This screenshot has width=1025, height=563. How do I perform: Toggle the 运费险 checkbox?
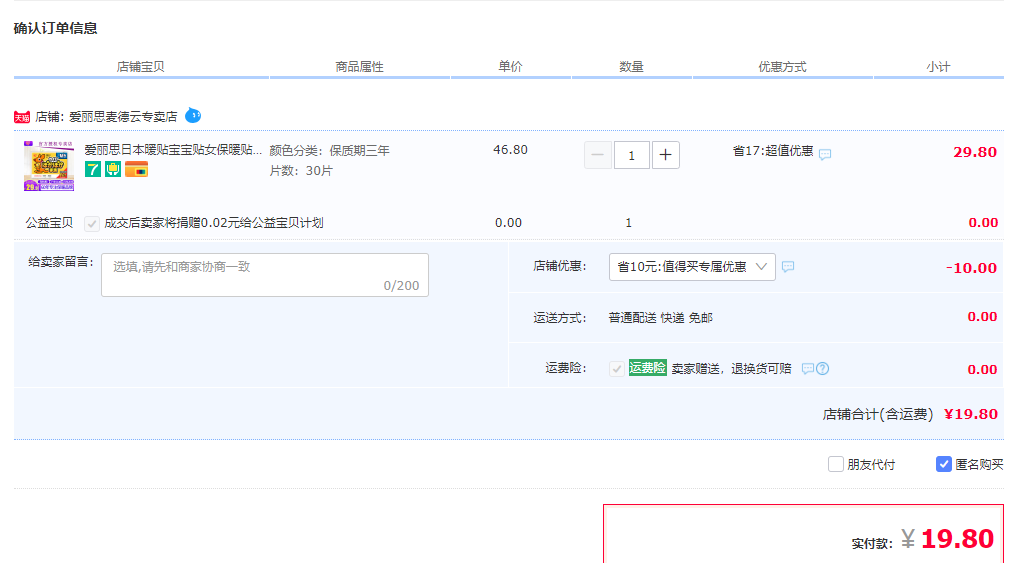click(616, 369)
